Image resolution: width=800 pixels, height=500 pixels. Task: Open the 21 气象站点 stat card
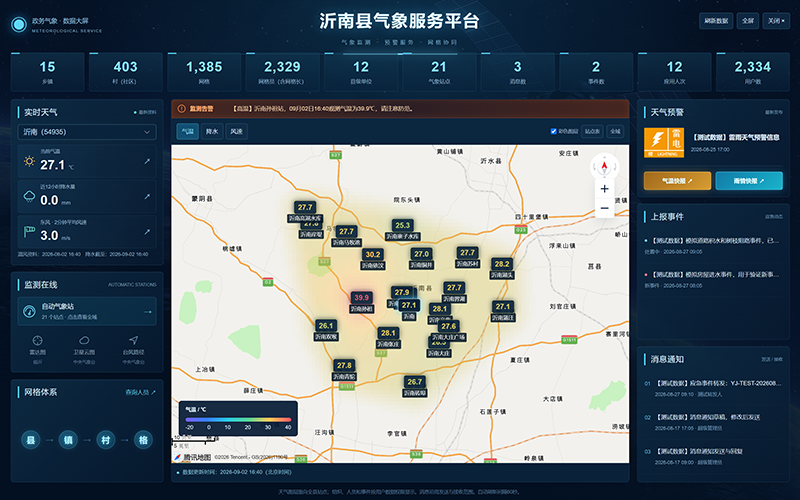coord(439,72)
